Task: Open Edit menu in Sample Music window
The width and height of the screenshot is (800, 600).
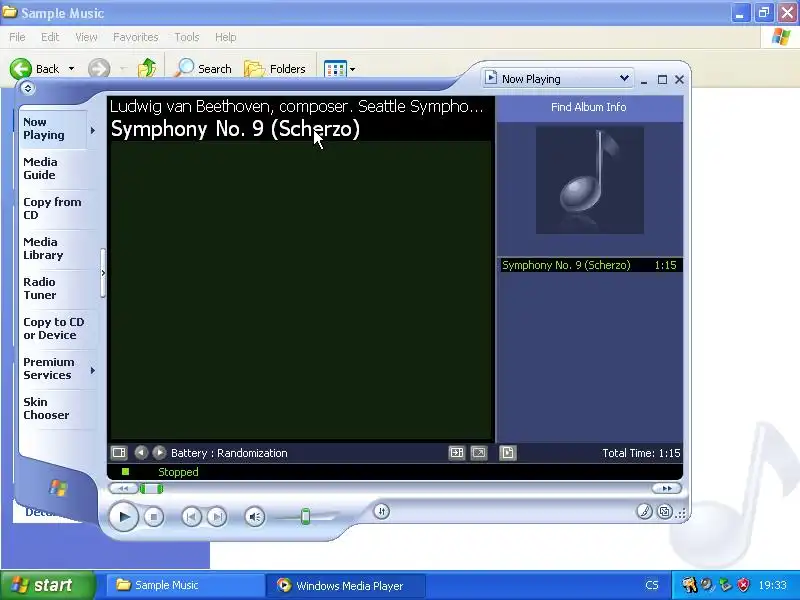Action: 50,37
